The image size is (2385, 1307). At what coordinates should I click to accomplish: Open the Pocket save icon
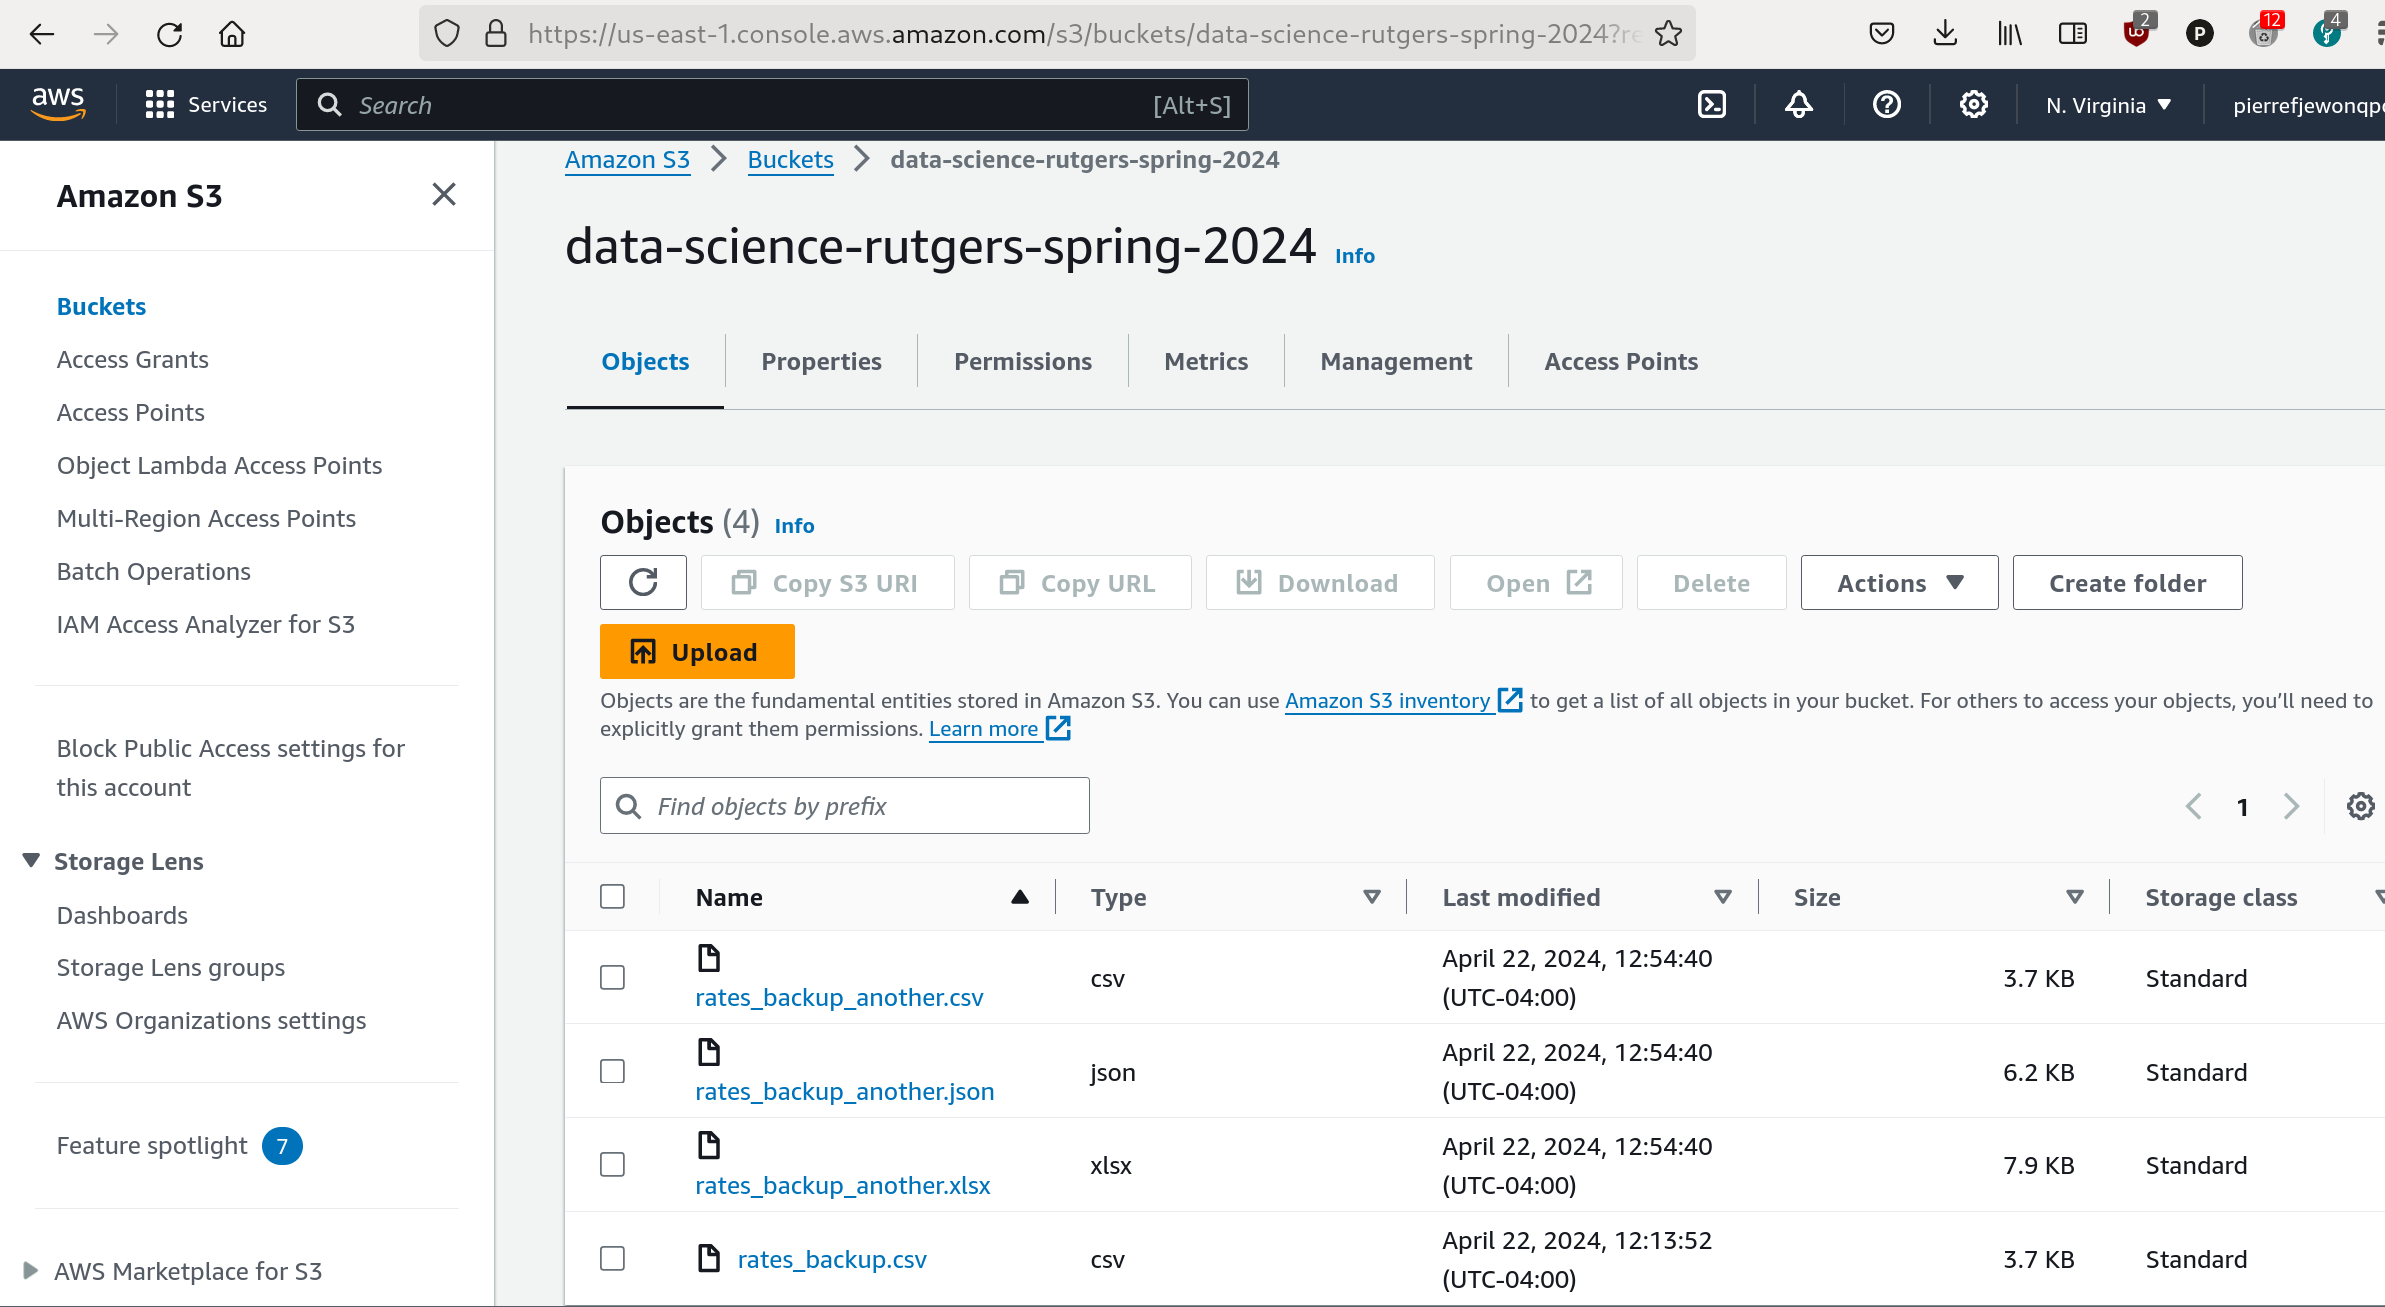pos(1881,34)
